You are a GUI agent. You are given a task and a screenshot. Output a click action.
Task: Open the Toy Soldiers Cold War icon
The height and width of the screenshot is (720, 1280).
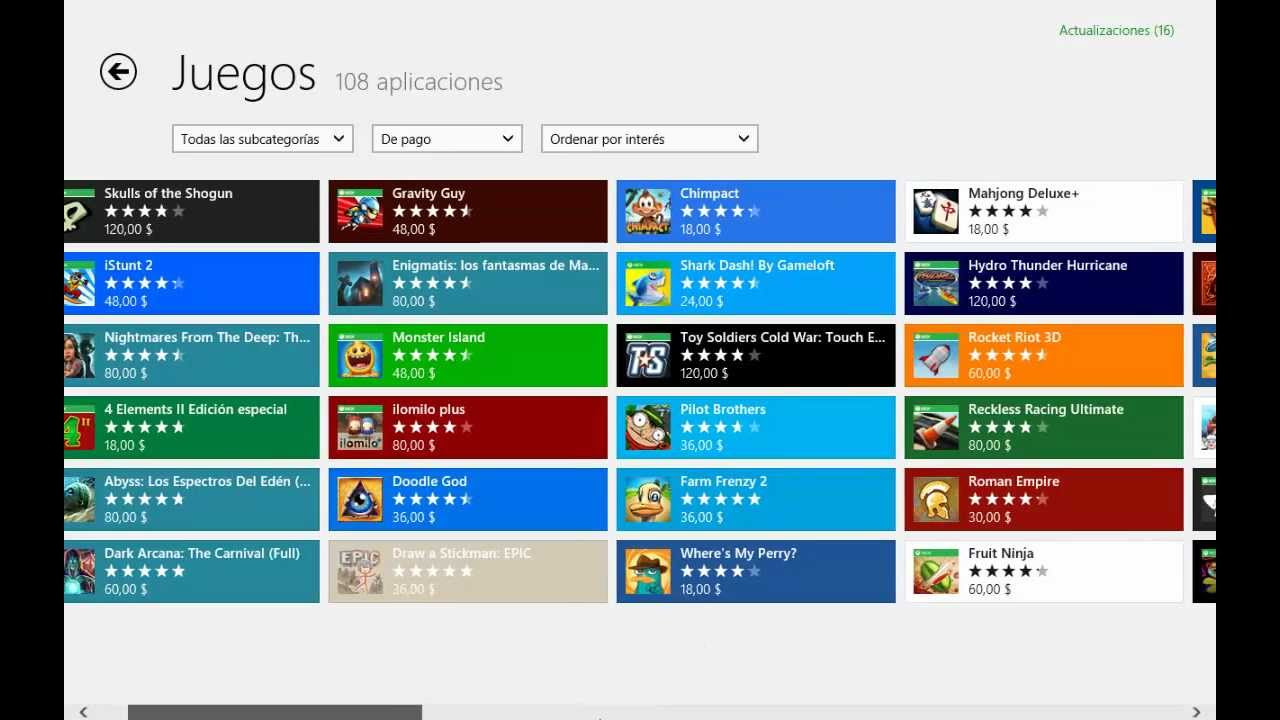click(x=648, y=355)
